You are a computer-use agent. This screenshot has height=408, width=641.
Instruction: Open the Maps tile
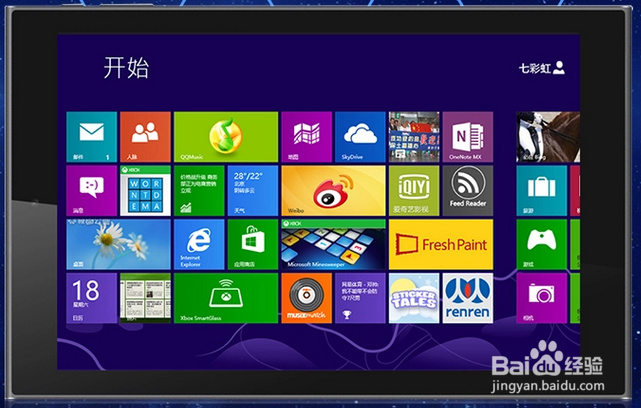[x=307, y=137]
